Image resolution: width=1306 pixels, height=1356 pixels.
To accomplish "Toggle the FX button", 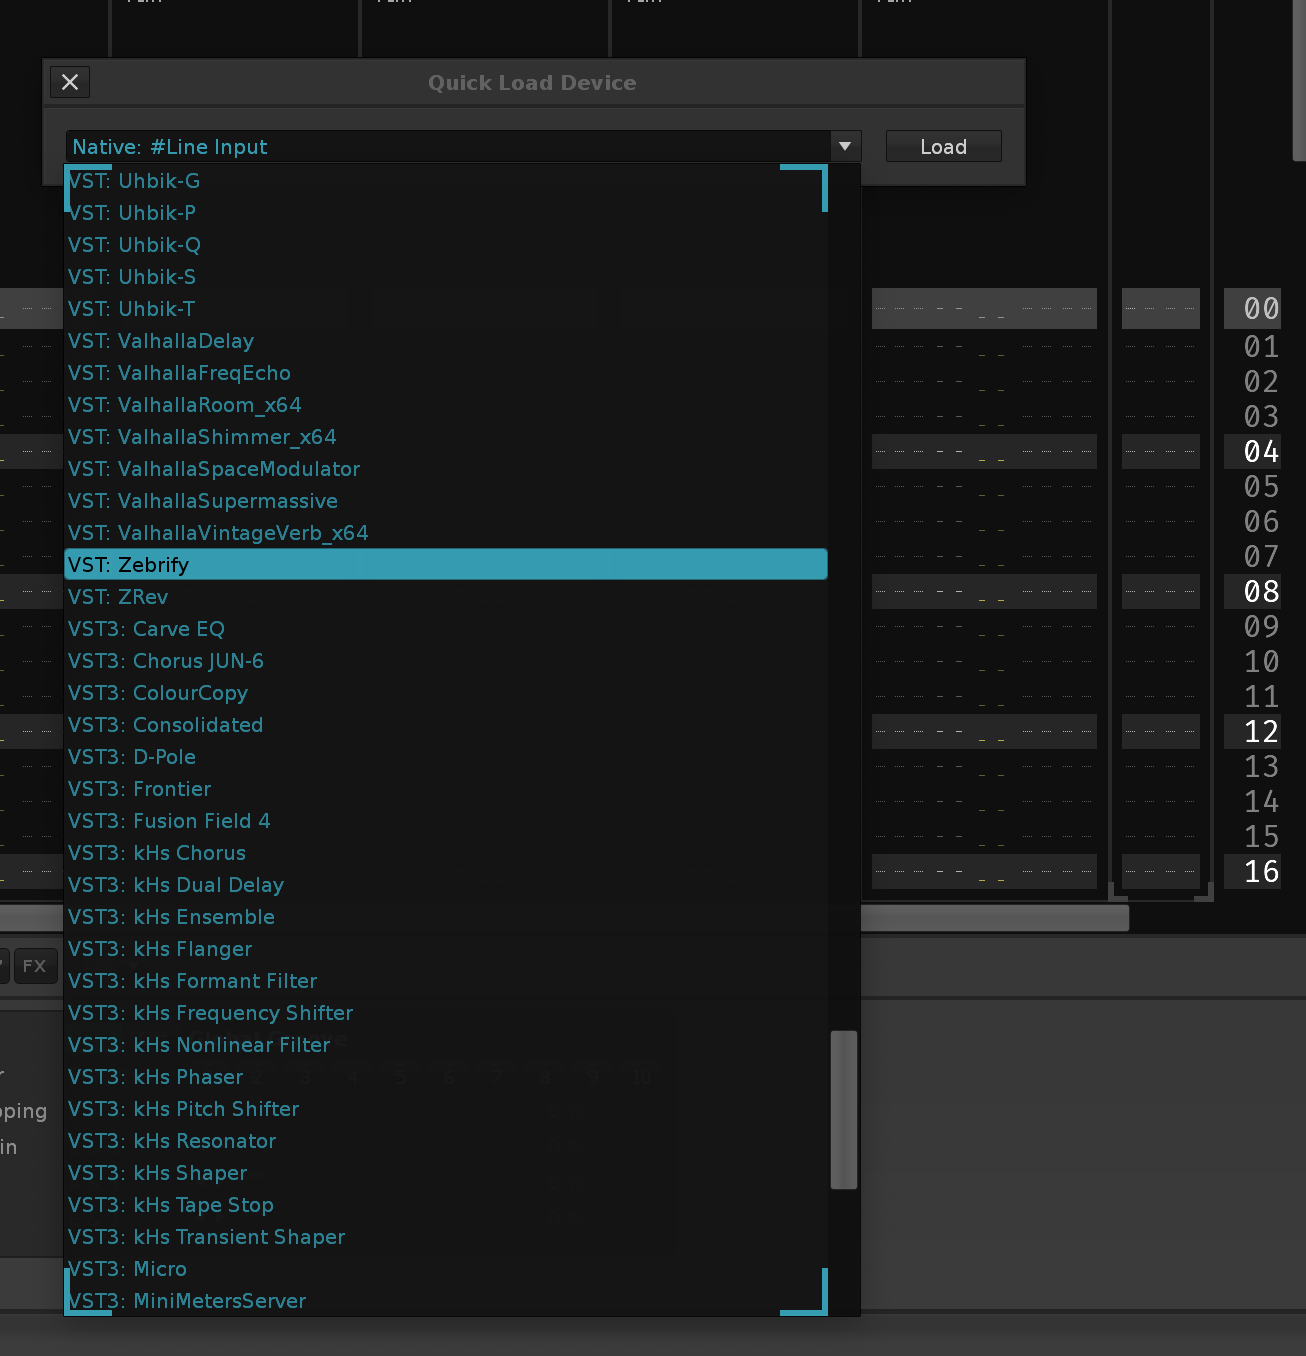I will coord(35,966).
